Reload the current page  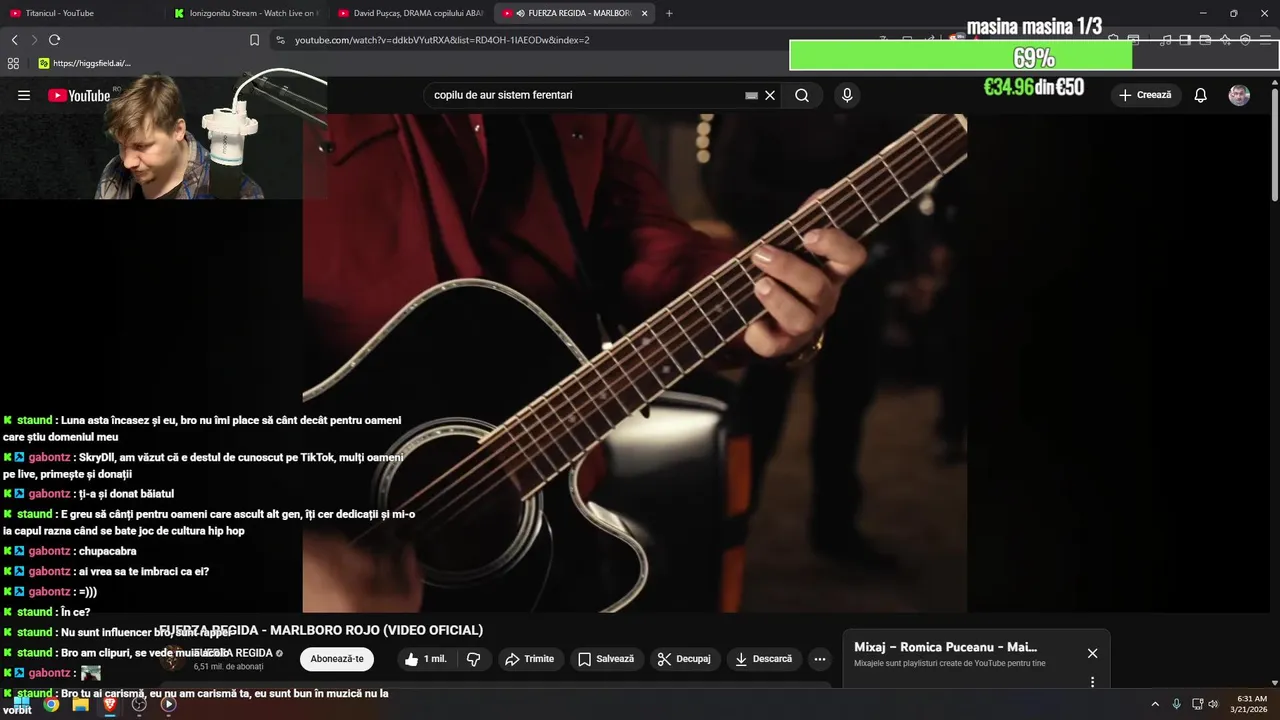point(54,40)
